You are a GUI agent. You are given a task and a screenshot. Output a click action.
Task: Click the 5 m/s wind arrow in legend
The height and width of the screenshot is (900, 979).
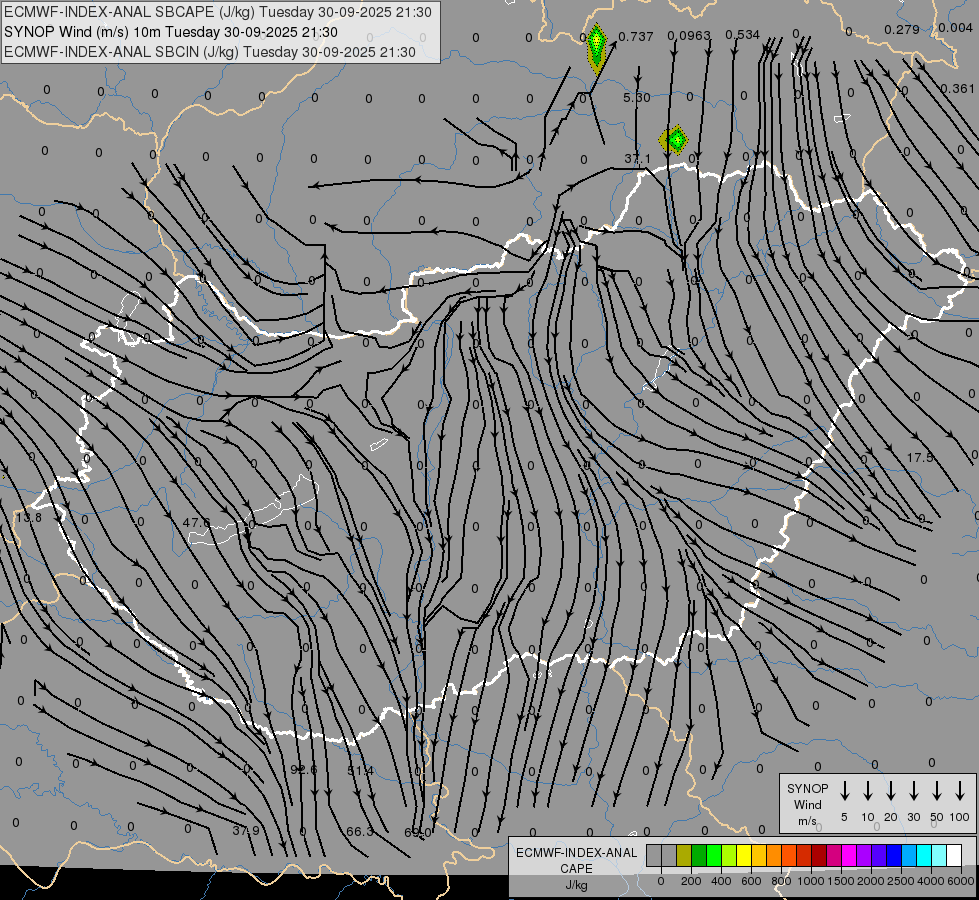845,791
